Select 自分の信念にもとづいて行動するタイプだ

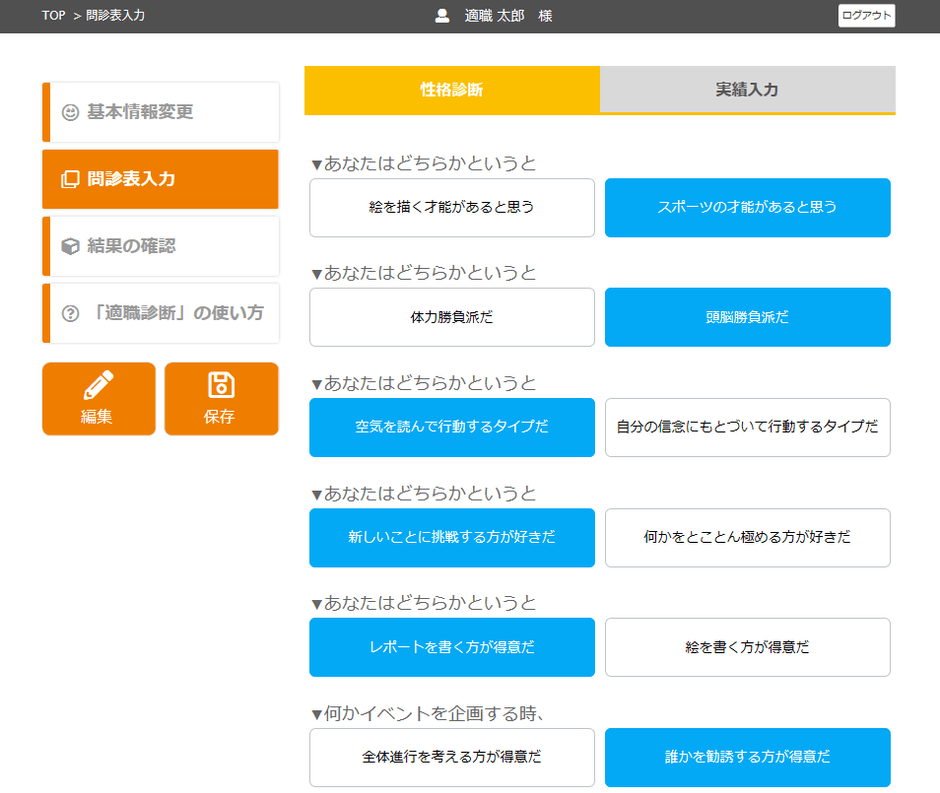click(x=747, y=428)
